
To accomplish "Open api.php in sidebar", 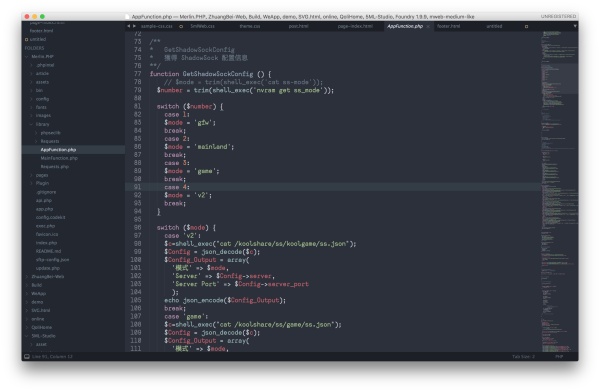I will point(44,201).
